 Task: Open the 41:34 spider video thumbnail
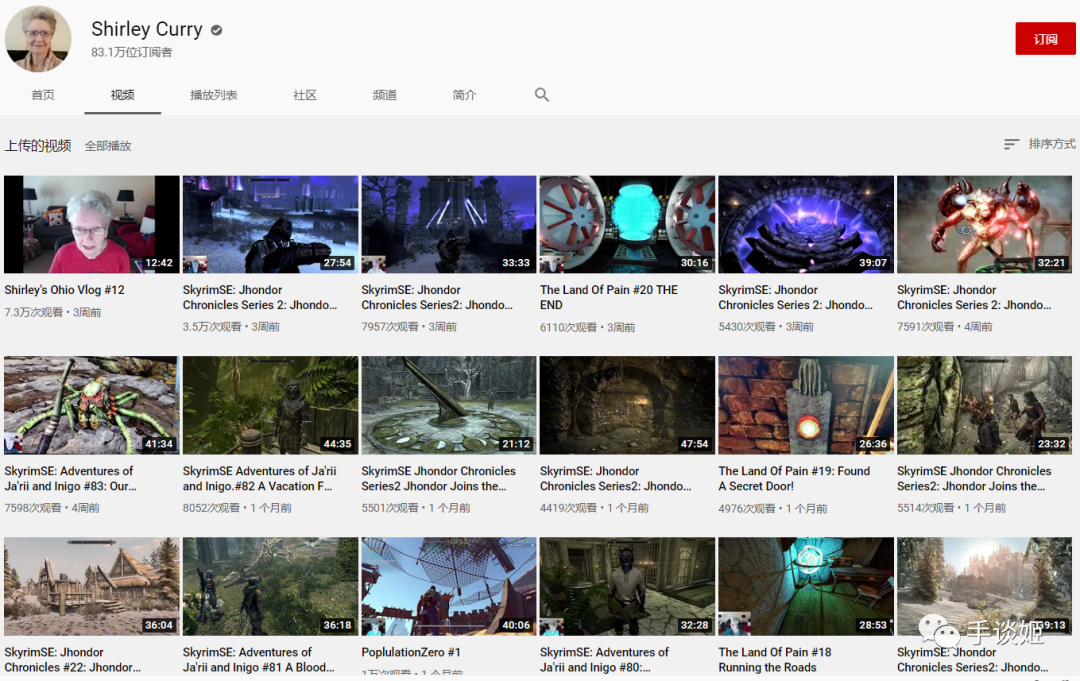coord(92,405)
